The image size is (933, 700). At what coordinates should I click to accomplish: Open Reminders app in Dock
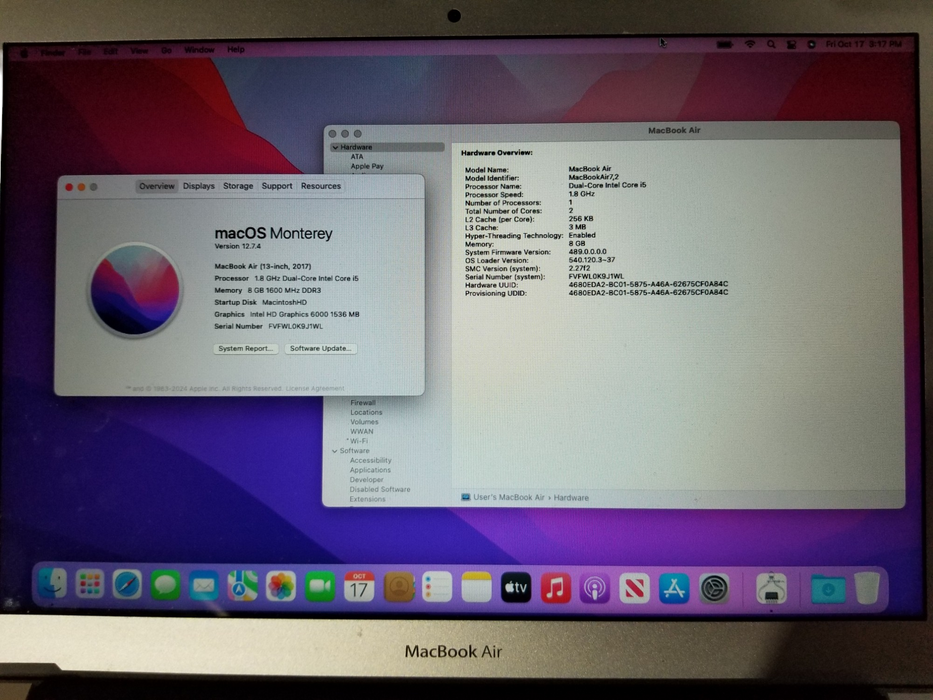[437, 588]
